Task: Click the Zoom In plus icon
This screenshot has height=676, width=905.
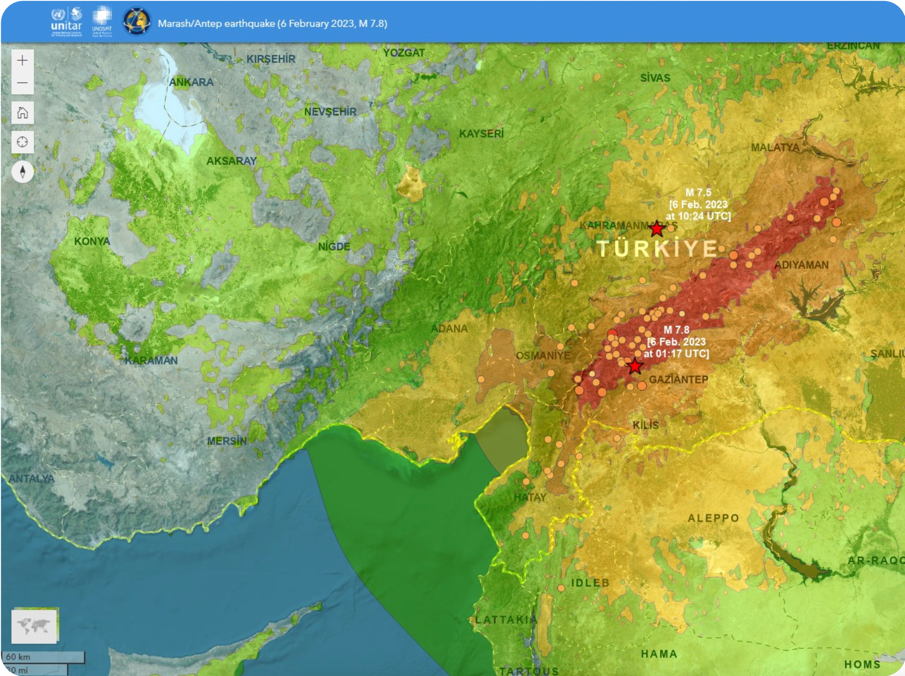Action: coord(21,60)
